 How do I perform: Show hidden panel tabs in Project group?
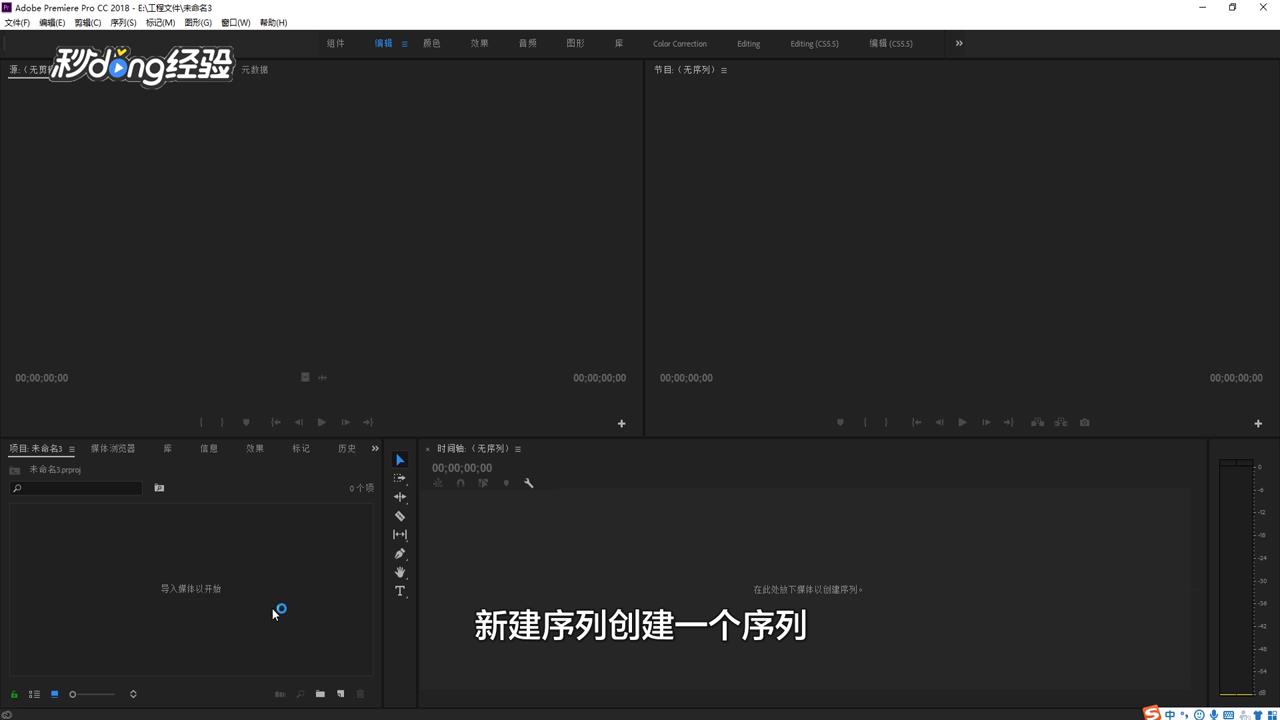pyautogui.click(x=375, y=448)
